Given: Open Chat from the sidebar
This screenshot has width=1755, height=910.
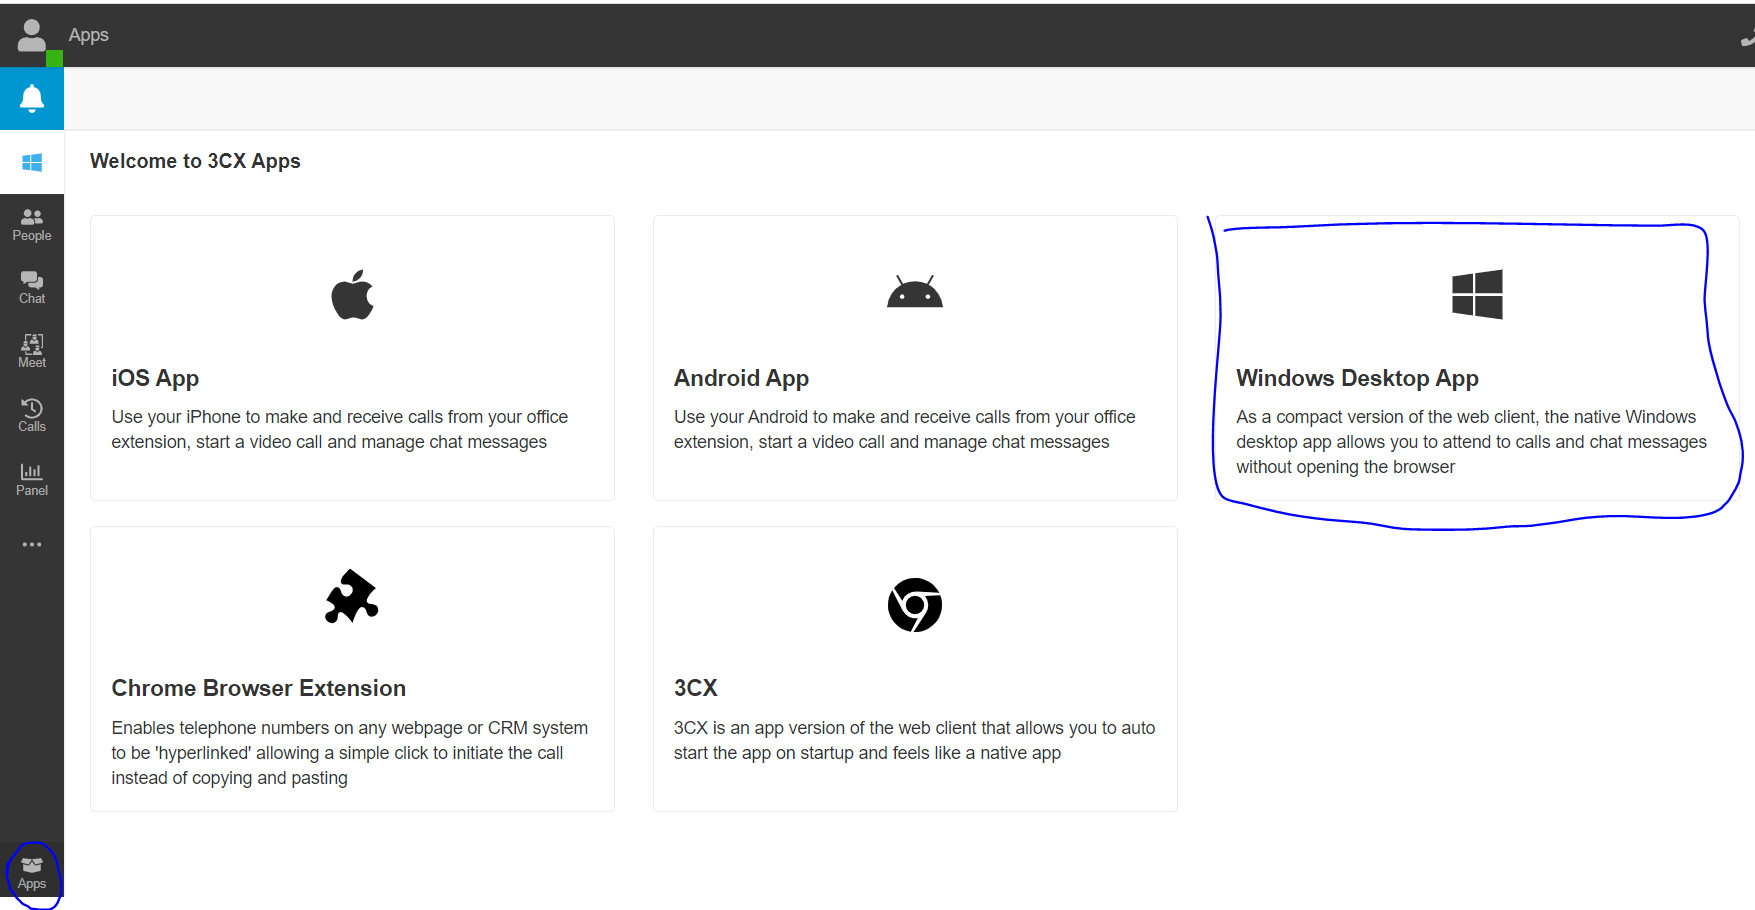Looking at the screenshot, I should point(32,288).
